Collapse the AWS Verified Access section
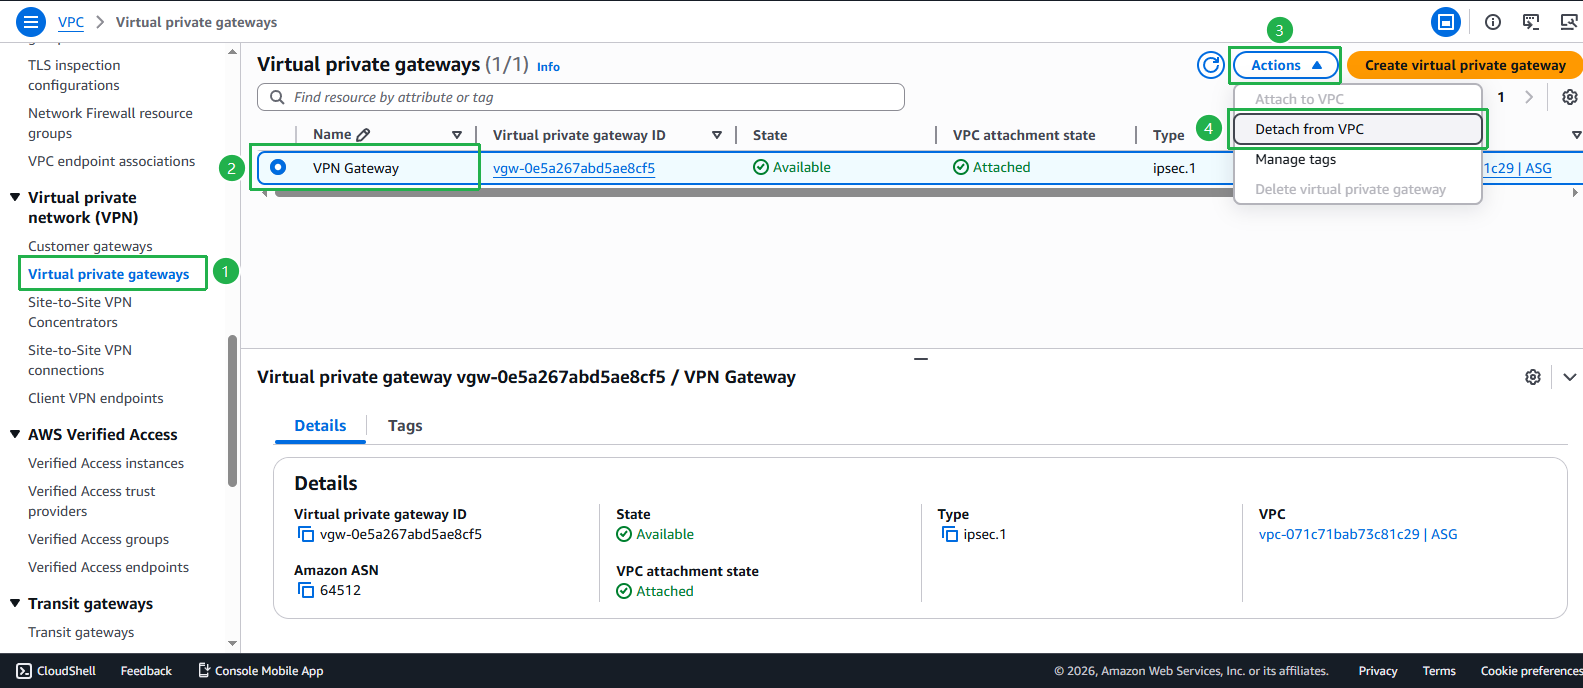This screenshot has width=1583, height=688. [x=15, y=434]
